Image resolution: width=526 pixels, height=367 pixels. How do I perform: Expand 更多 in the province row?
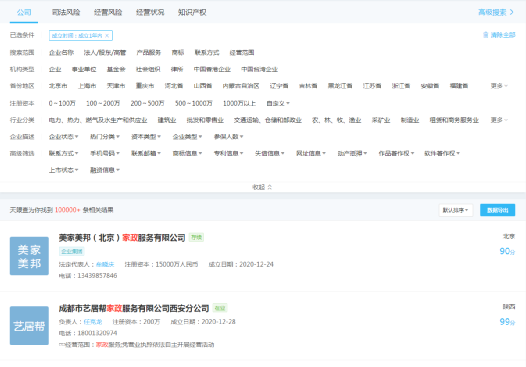(x=499, y=86)
